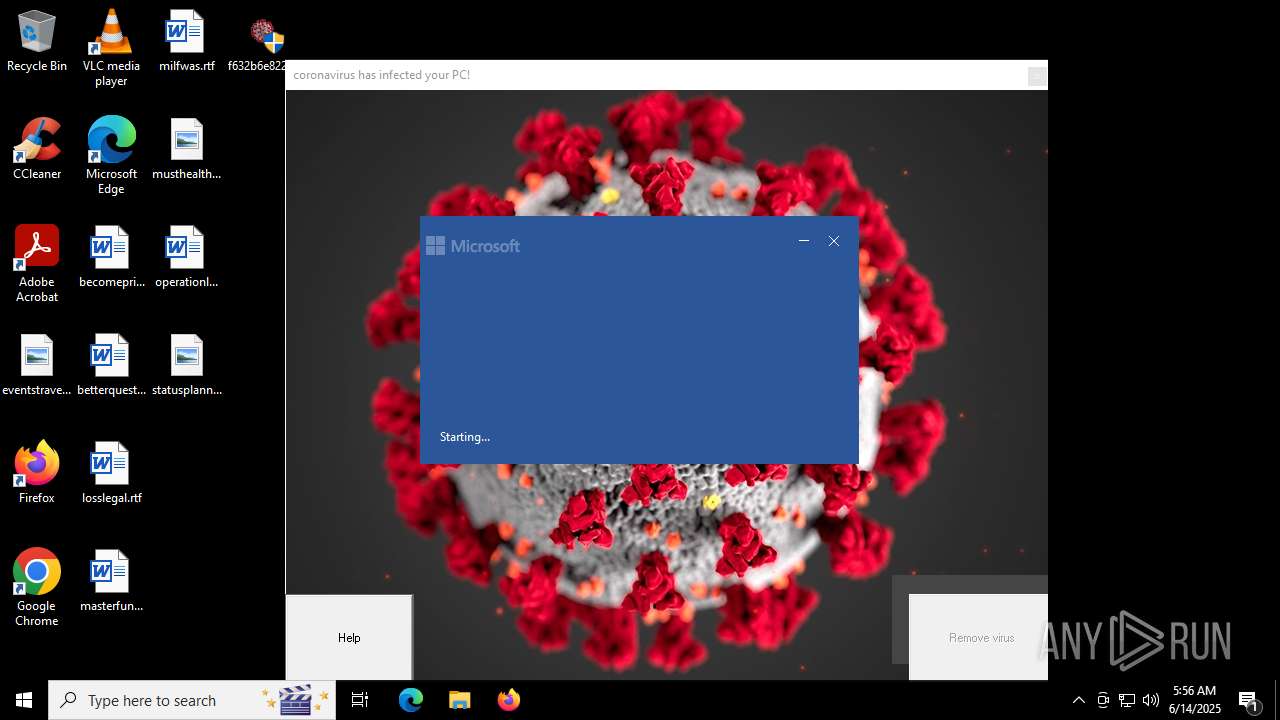Viewport: 1280px width, 720px height.
Task: Click the coronavirus window title text
Action: (381, 75)
